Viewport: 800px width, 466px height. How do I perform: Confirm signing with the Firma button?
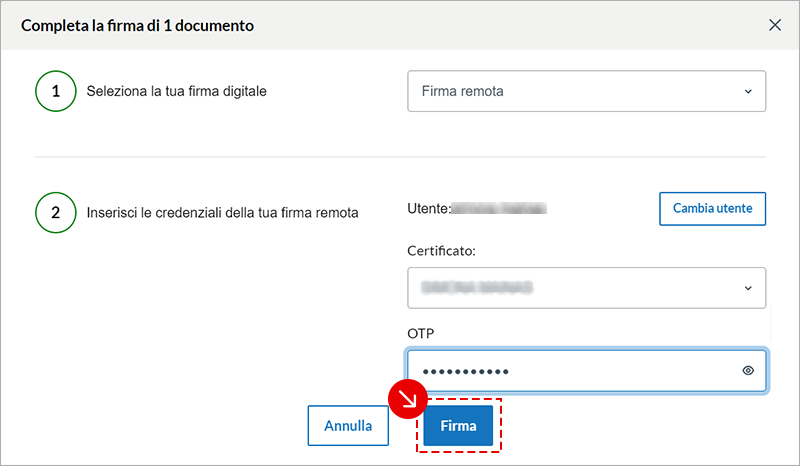(x=458, y=426)
